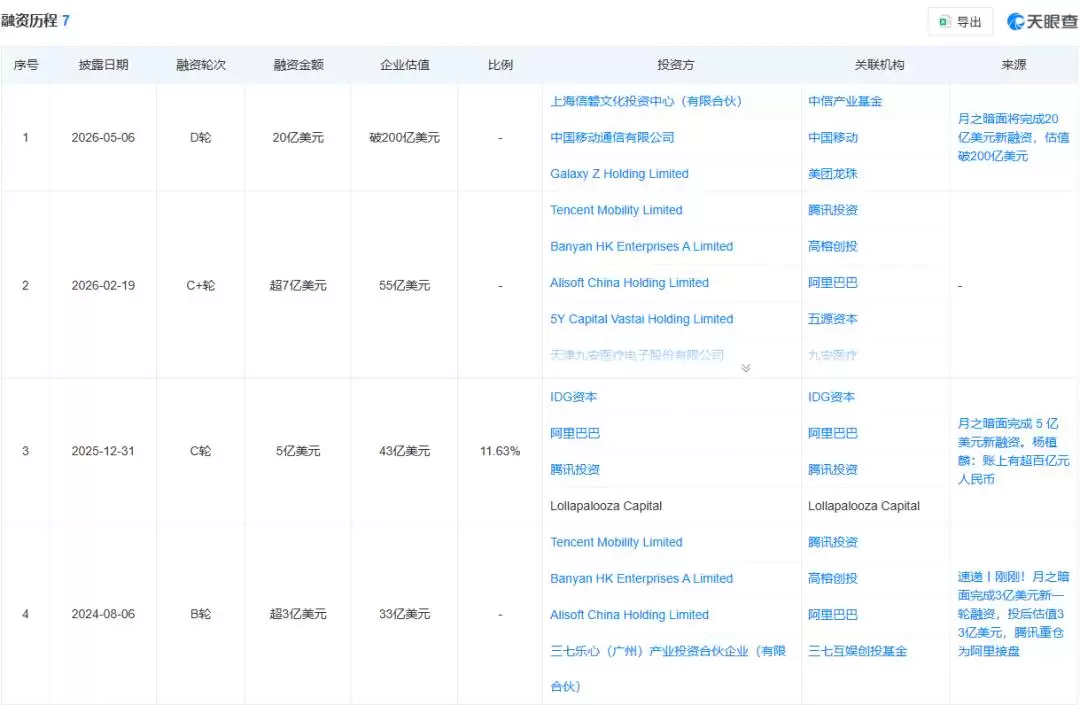The height and width of the screenshot is (705, 1080).
Task: Click the 融资金额 column header
Action: 298,65
